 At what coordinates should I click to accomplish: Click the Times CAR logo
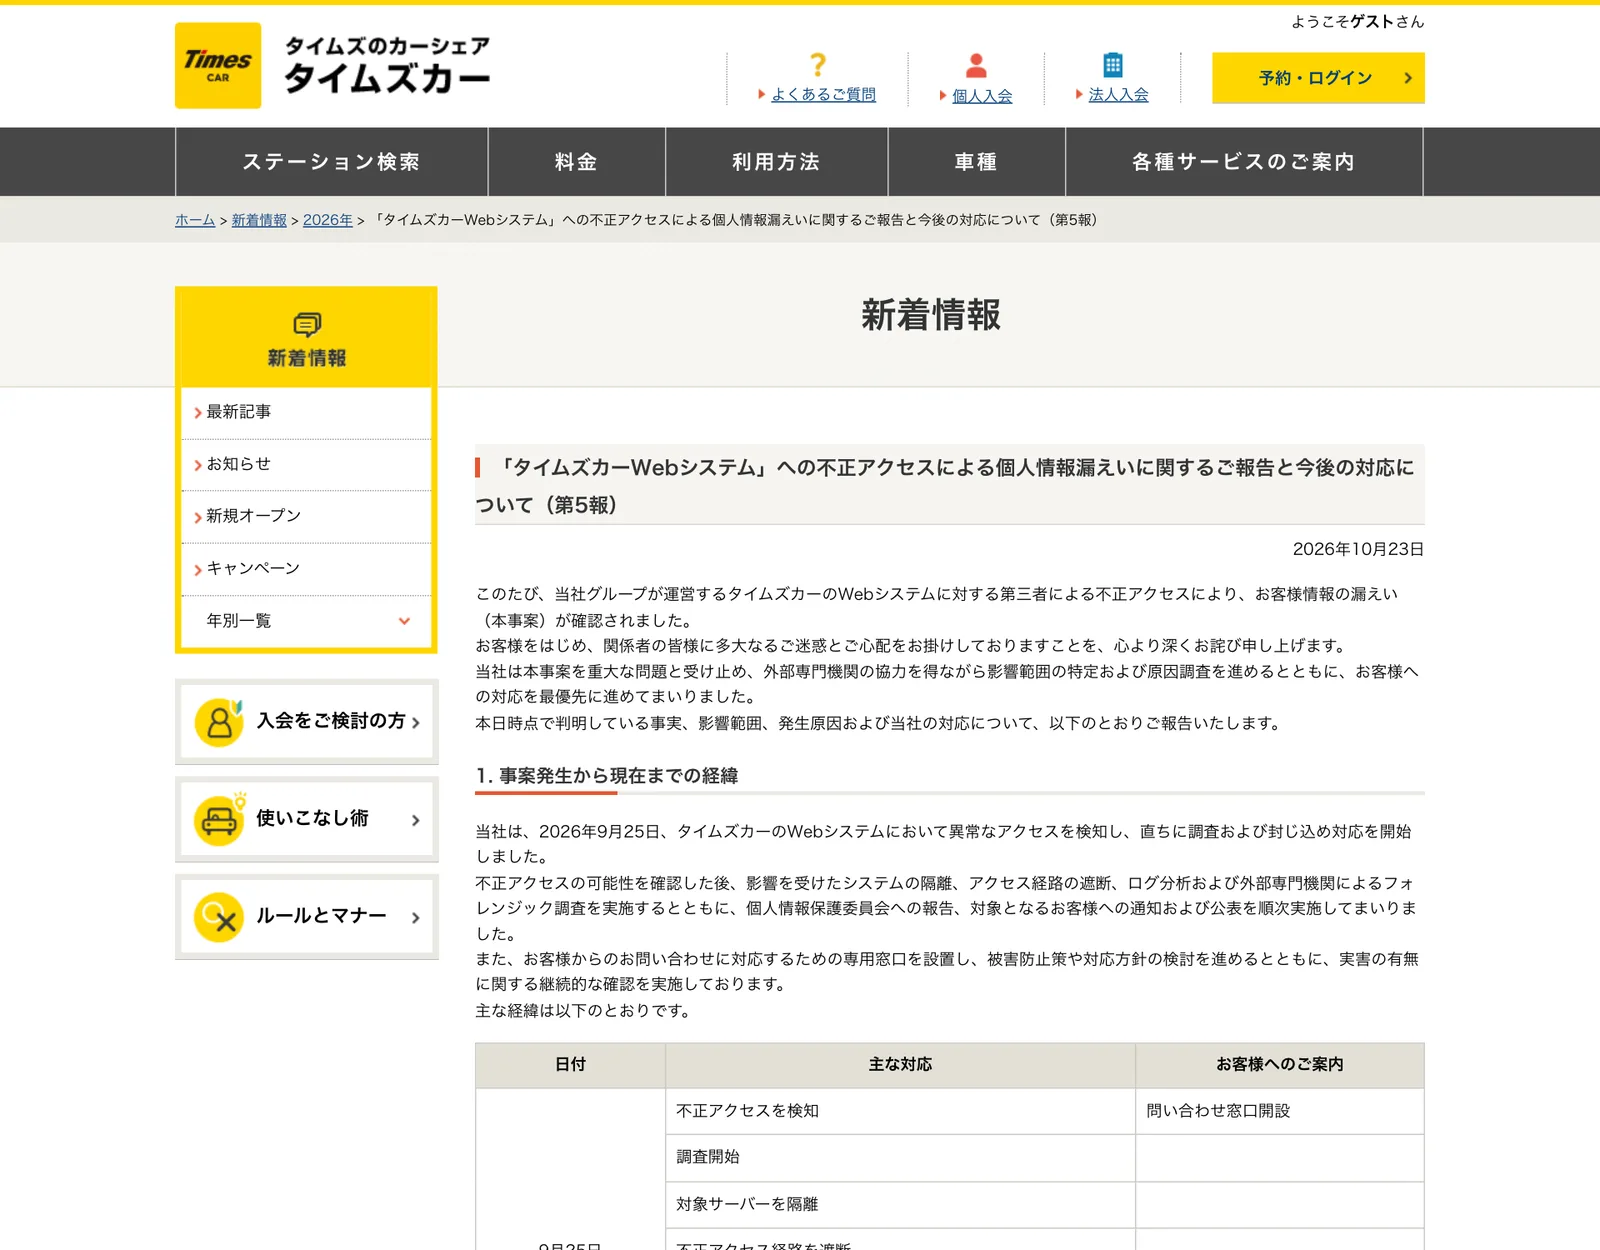click(x=218, y=65)
